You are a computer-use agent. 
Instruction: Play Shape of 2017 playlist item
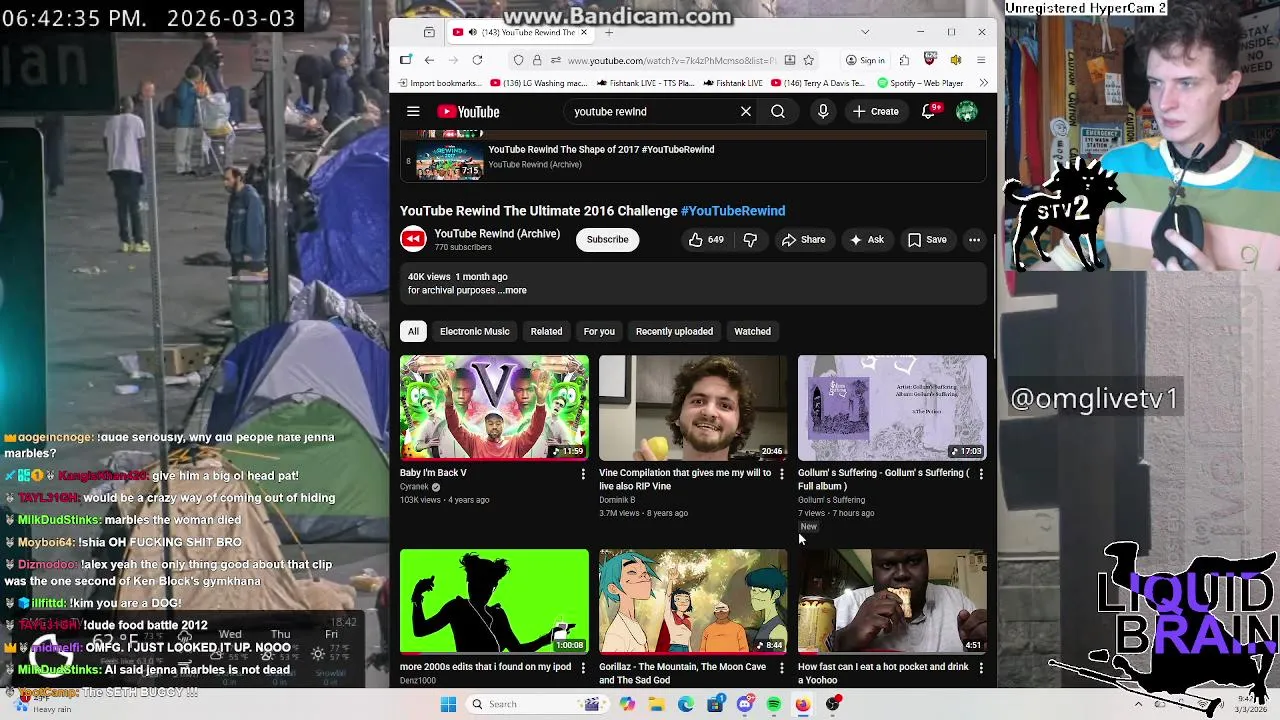click(x=693, y=159)
